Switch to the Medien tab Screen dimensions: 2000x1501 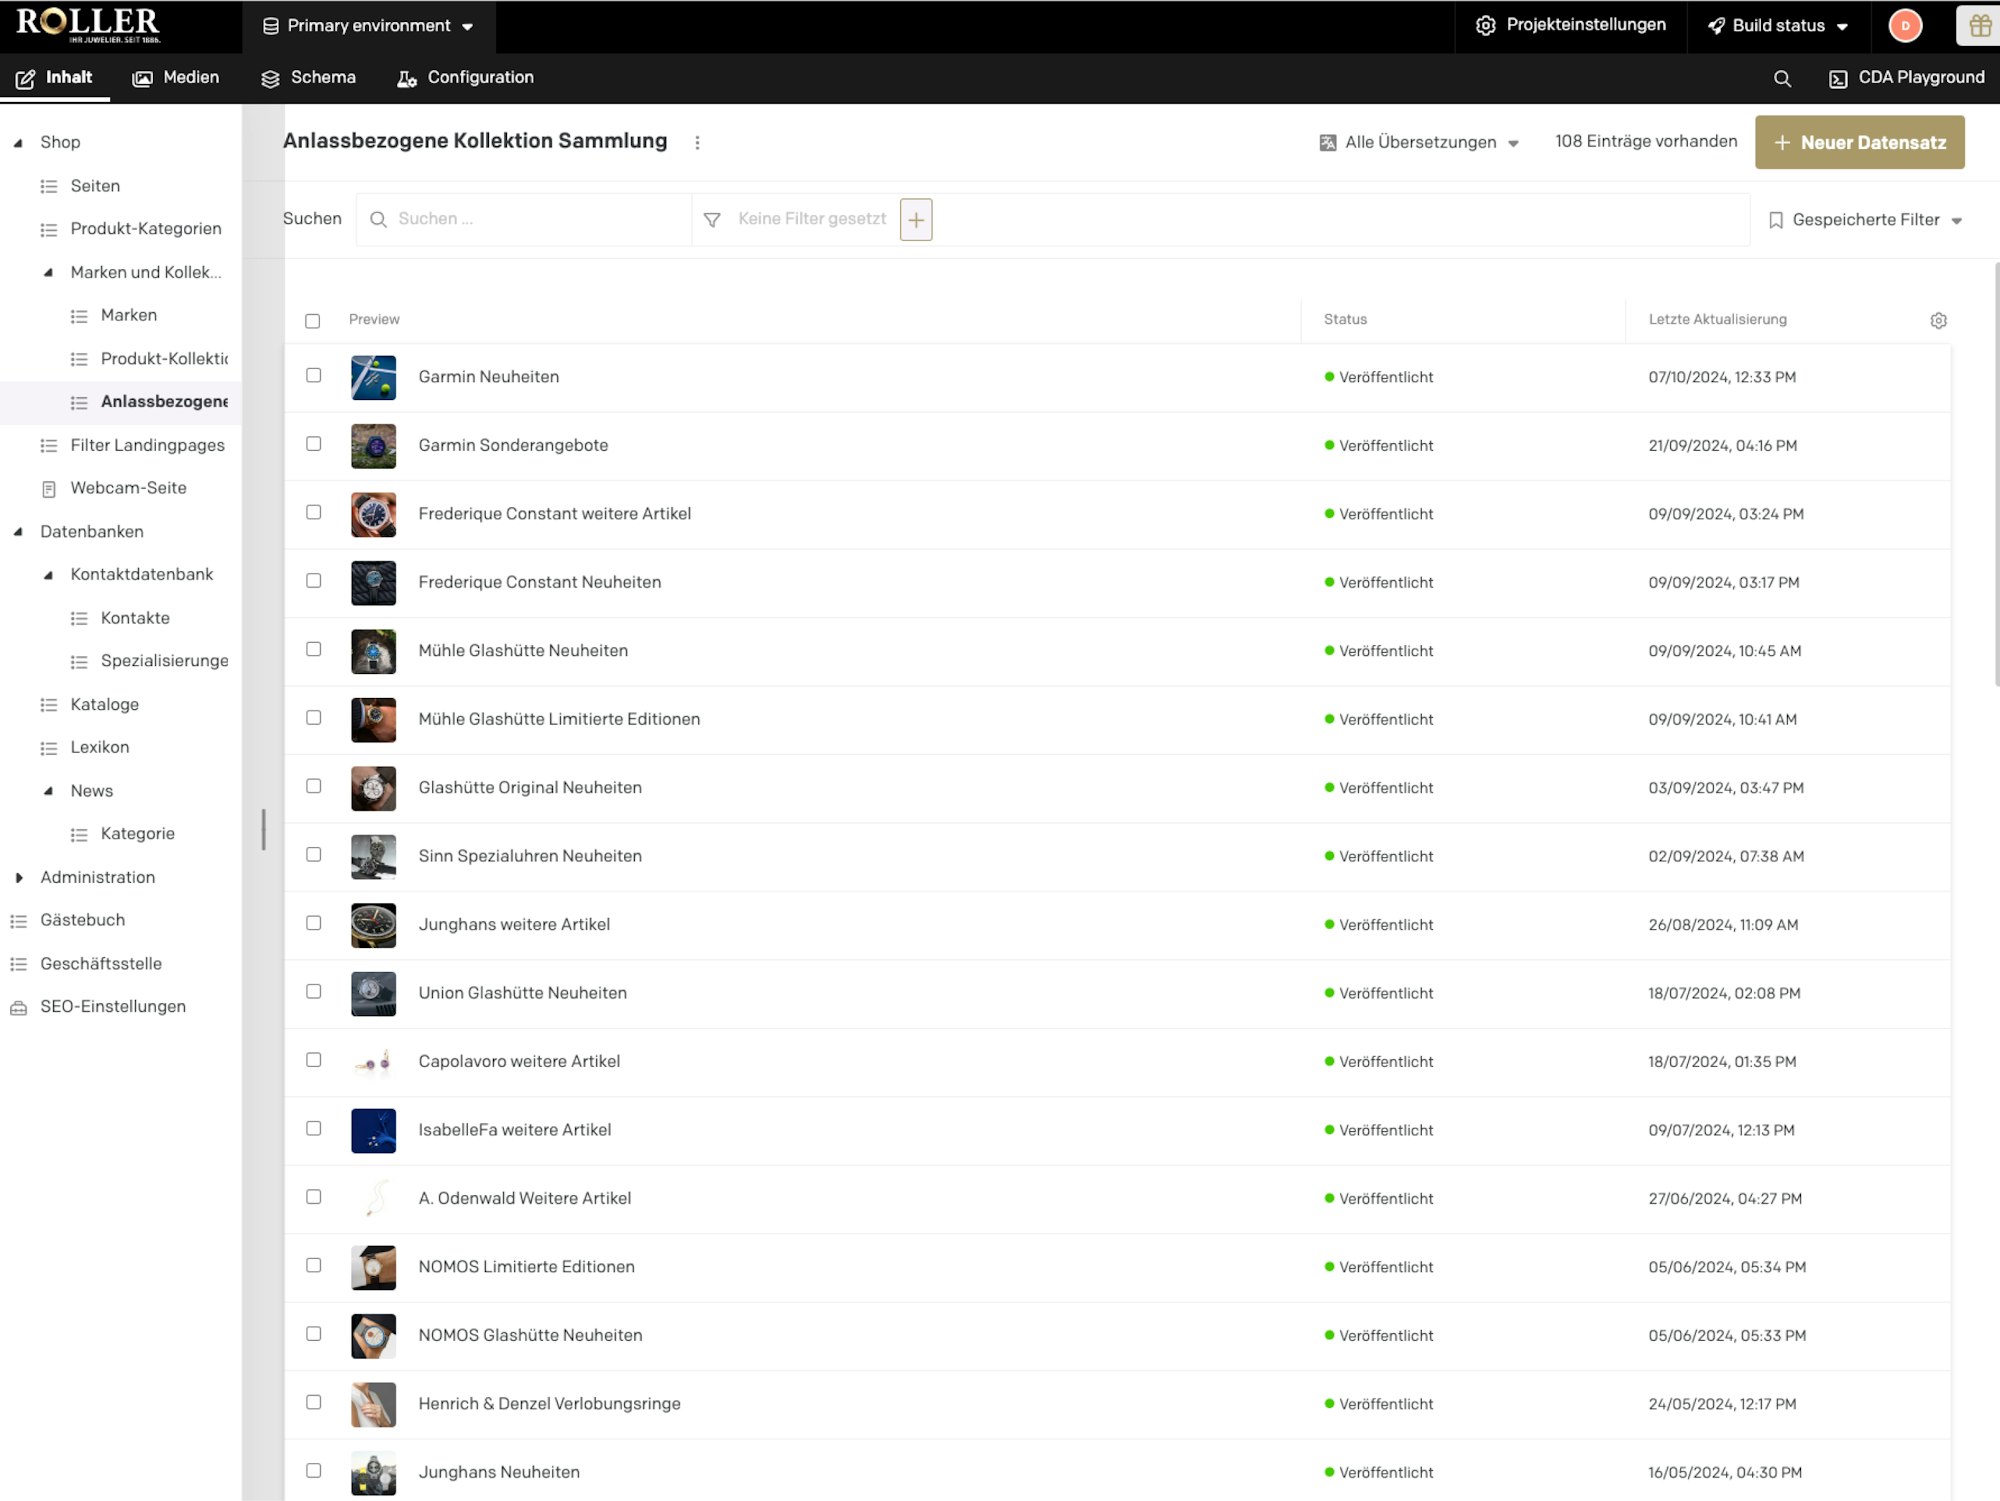coord(176,78)
